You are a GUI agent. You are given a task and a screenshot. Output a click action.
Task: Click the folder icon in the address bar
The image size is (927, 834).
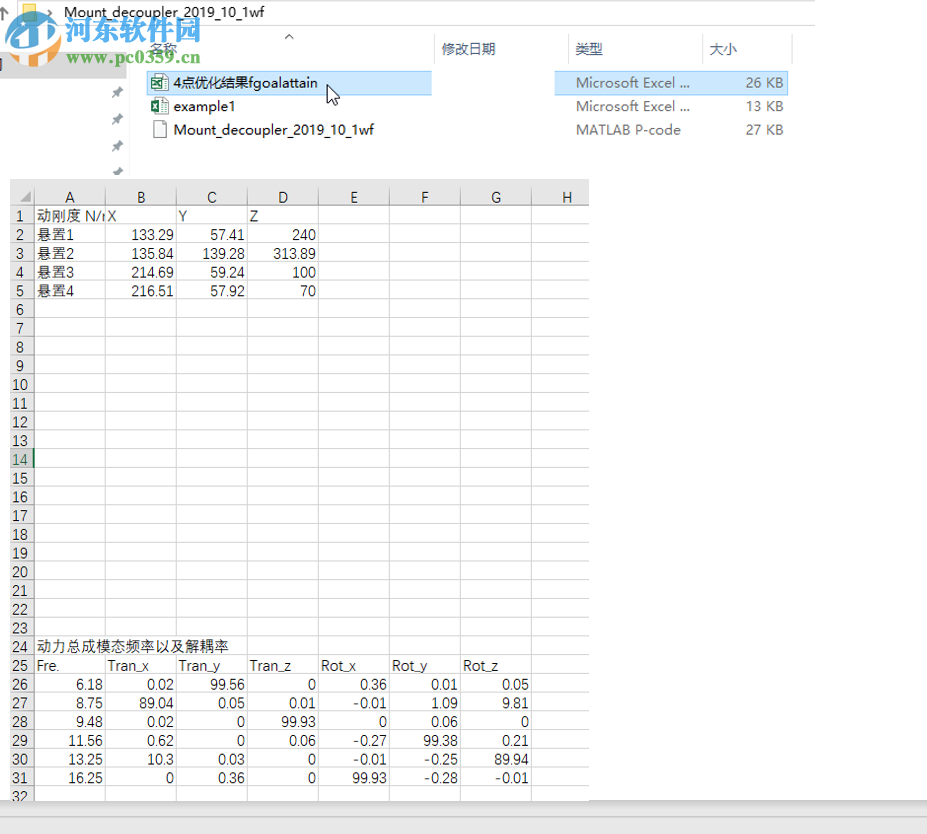[x=28, y=14]
